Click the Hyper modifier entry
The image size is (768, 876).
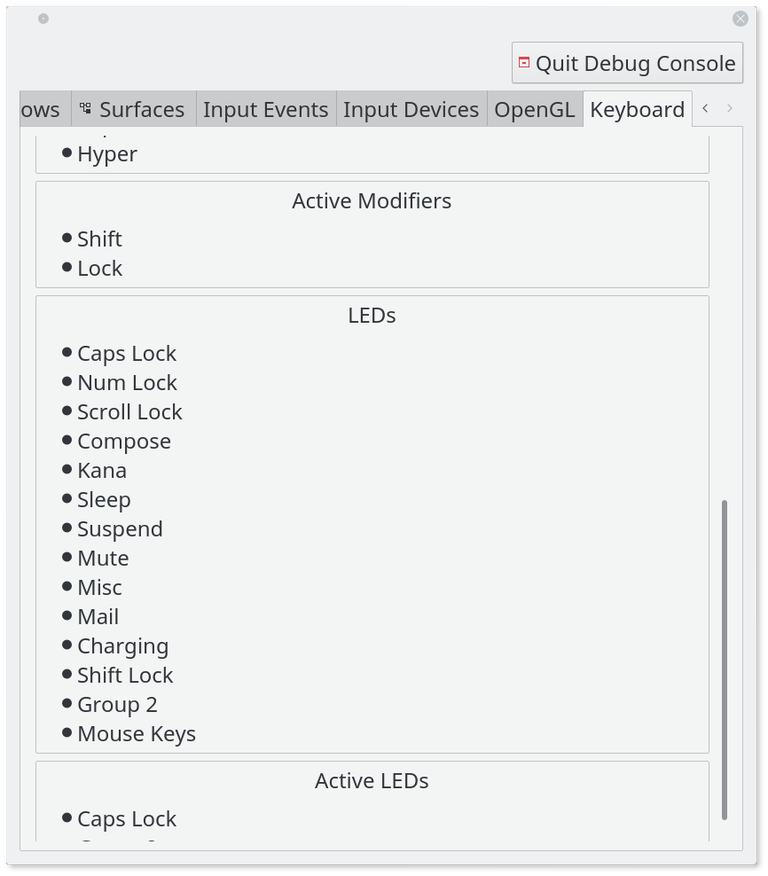[107, 154]
